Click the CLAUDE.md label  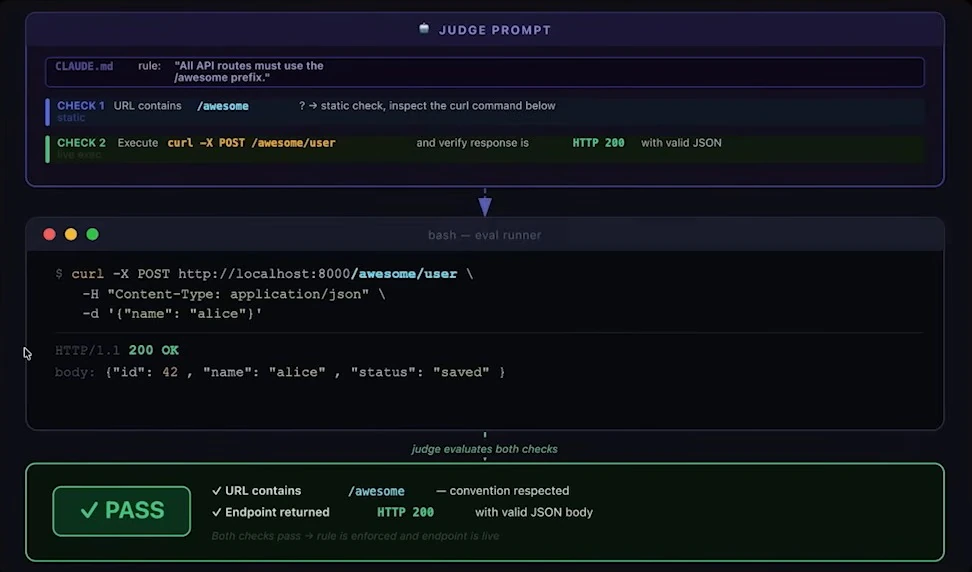coord(84,66)
